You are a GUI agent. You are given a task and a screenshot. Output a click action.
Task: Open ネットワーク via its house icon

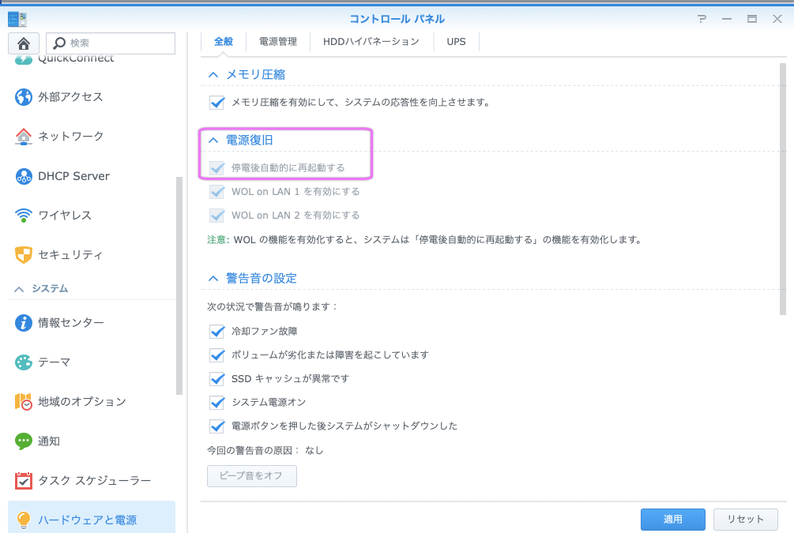[x=23, y=136]
